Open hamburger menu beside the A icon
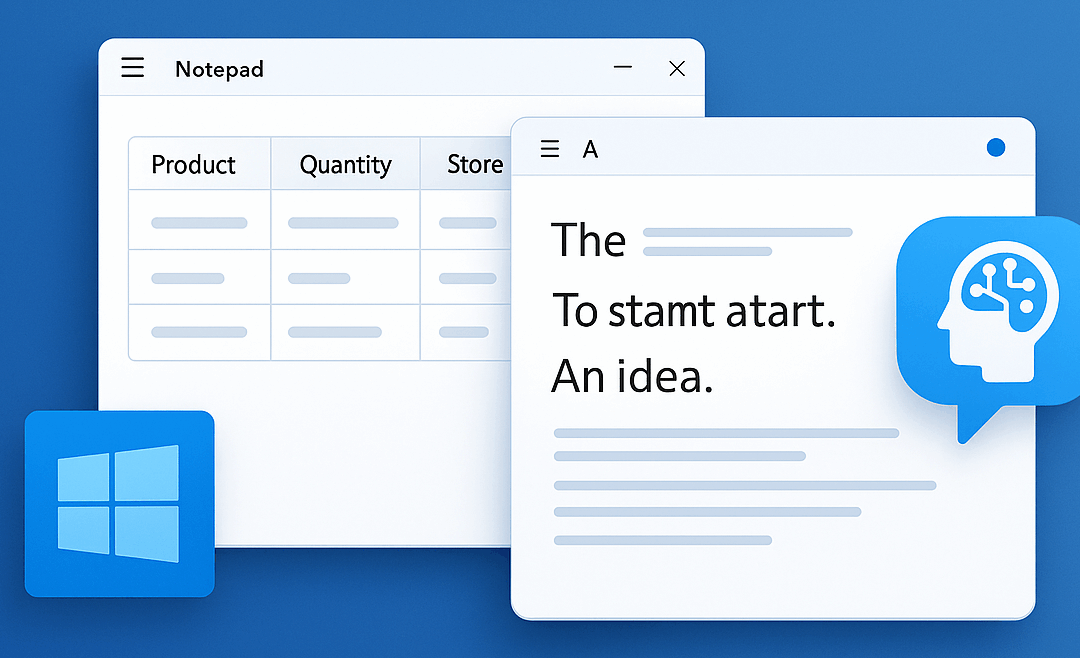 550,149
